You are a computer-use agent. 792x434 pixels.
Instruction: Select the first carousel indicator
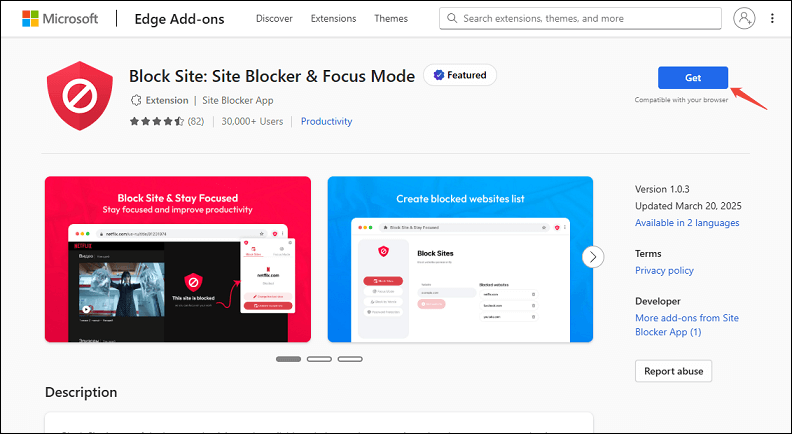[x=288, y=359]
